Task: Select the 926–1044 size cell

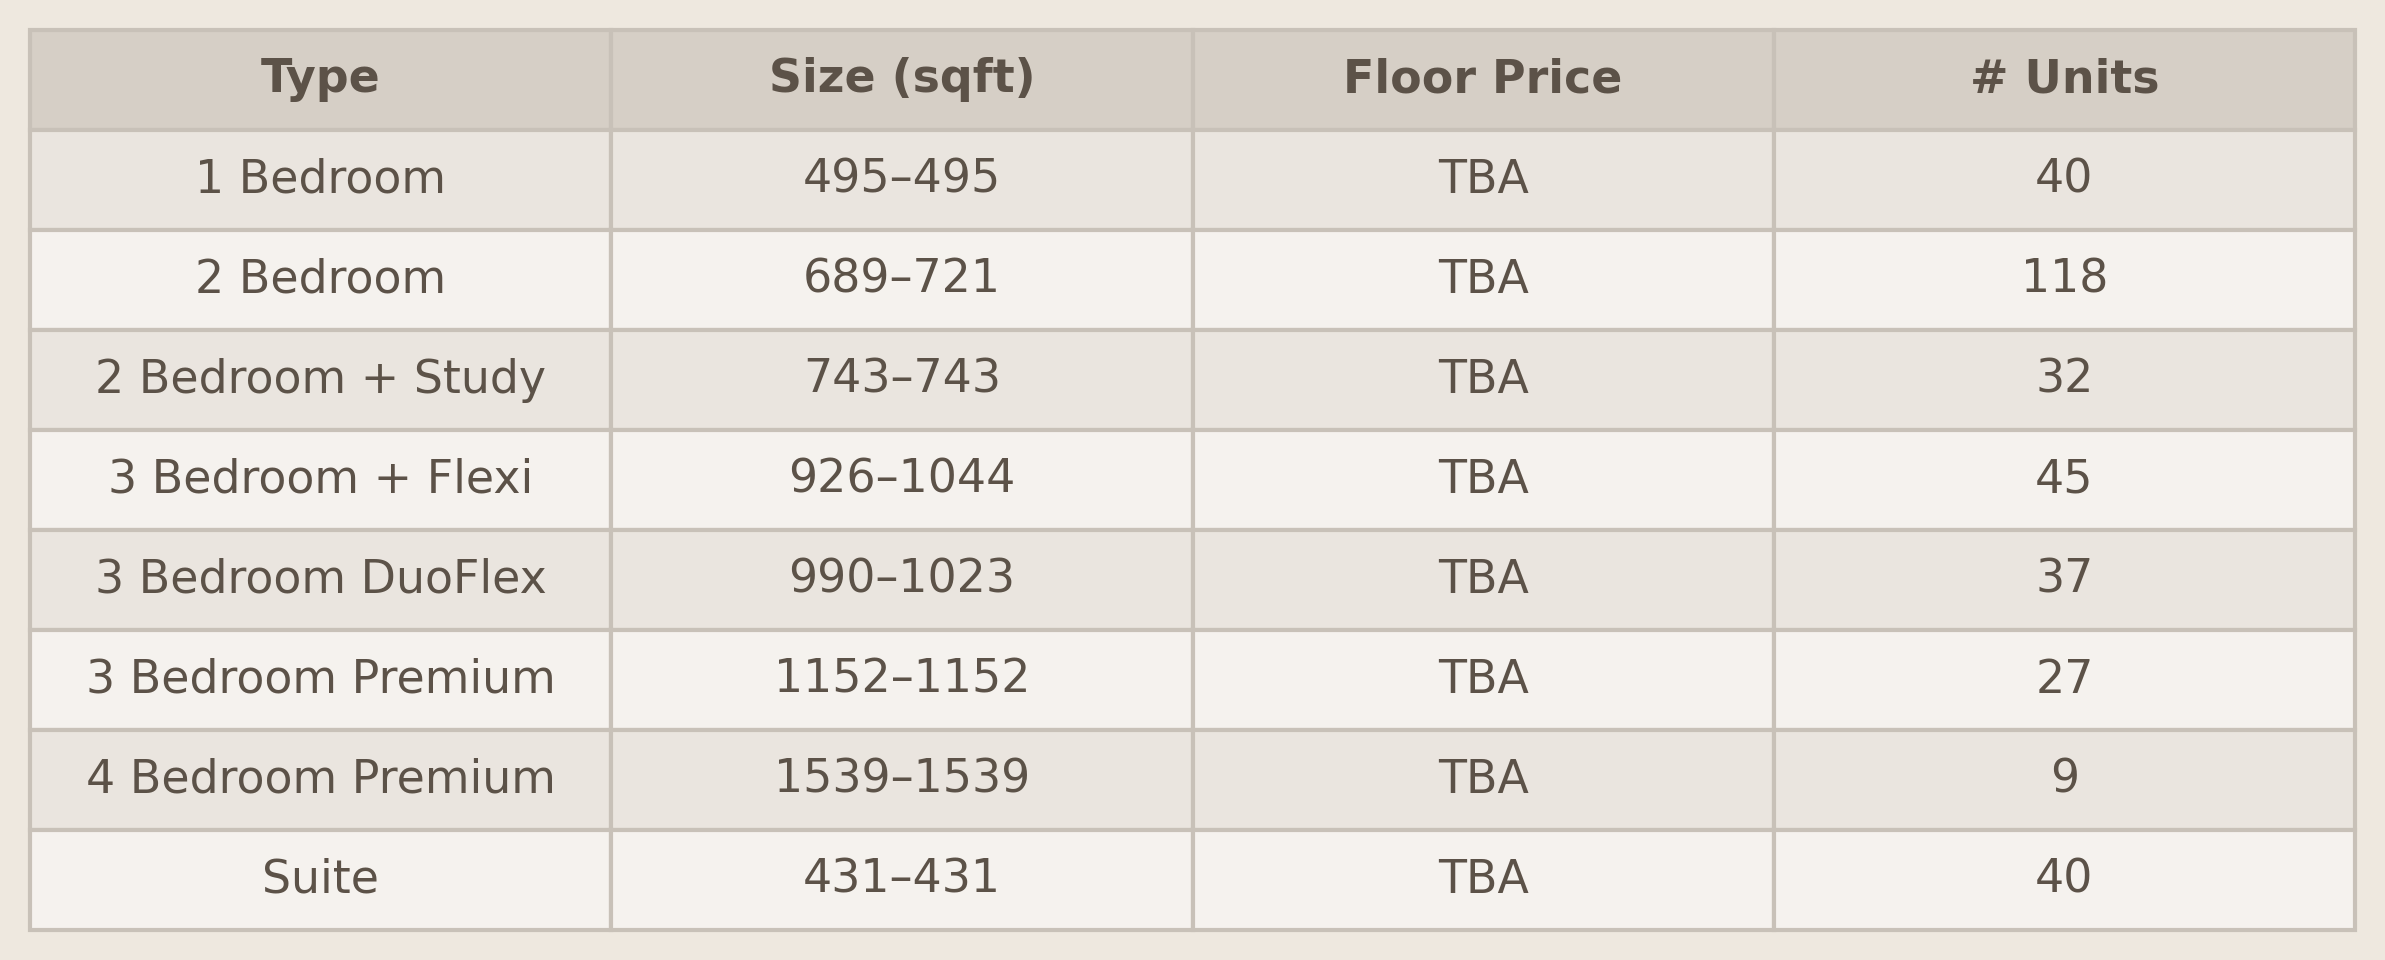Action: (x=901, y=479)
